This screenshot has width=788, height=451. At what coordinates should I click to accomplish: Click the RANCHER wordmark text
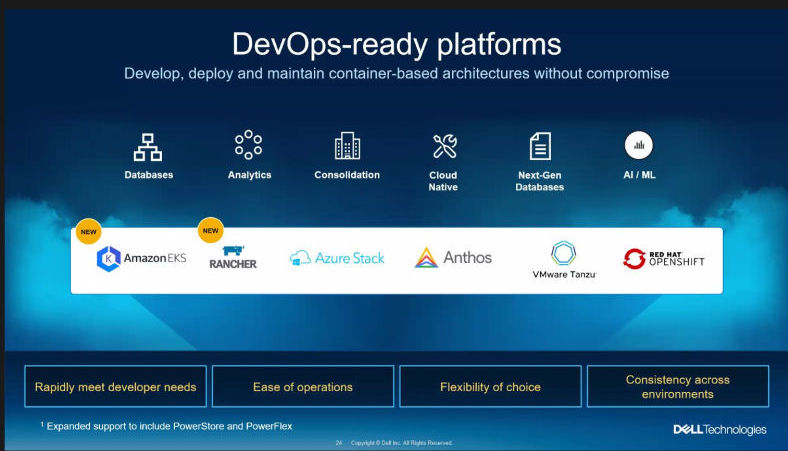(x=233, y=264)
